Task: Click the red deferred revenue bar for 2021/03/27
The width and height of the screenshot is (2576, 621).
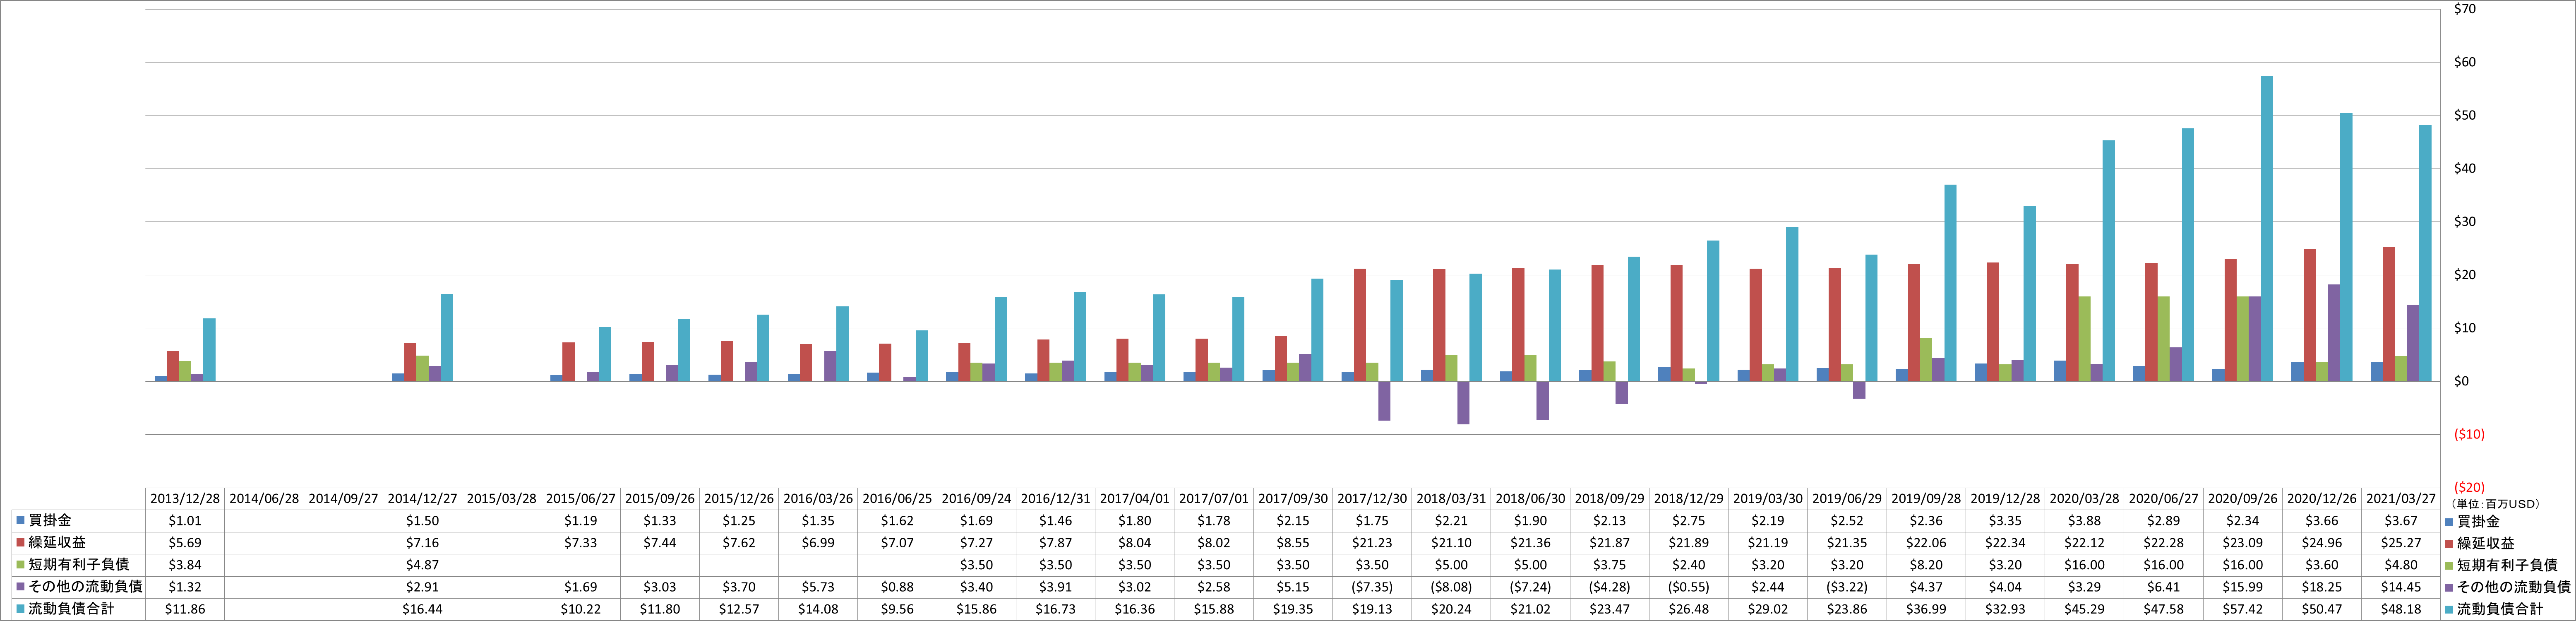Action: (2389, 314)
